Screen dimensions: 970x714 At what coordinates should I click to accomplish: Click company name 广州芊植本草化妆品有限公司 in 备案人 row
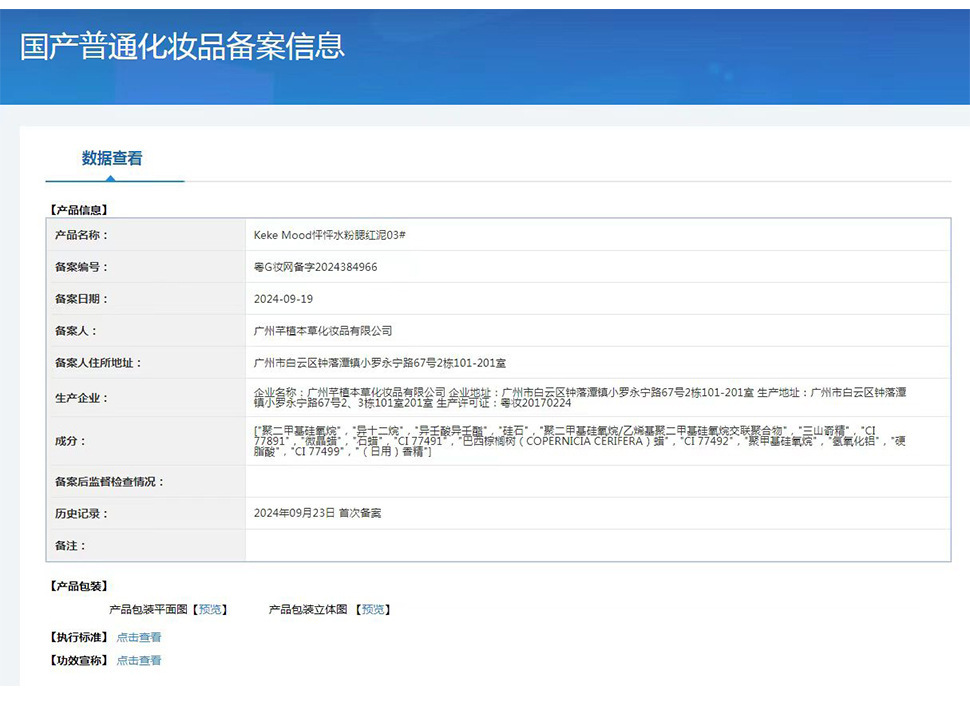pos(323,331)
